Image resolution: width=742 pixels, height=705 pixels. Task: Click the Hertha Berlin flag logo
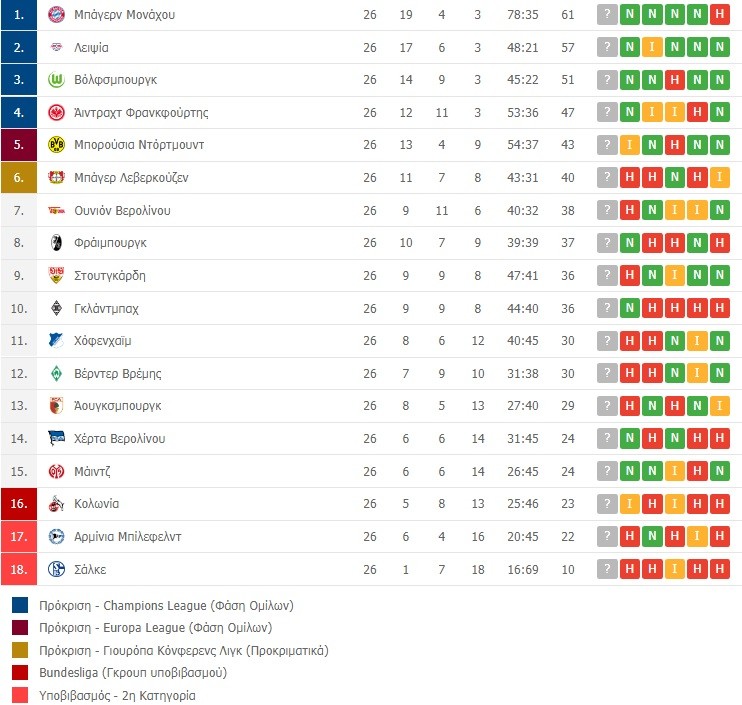click(56, 439)
